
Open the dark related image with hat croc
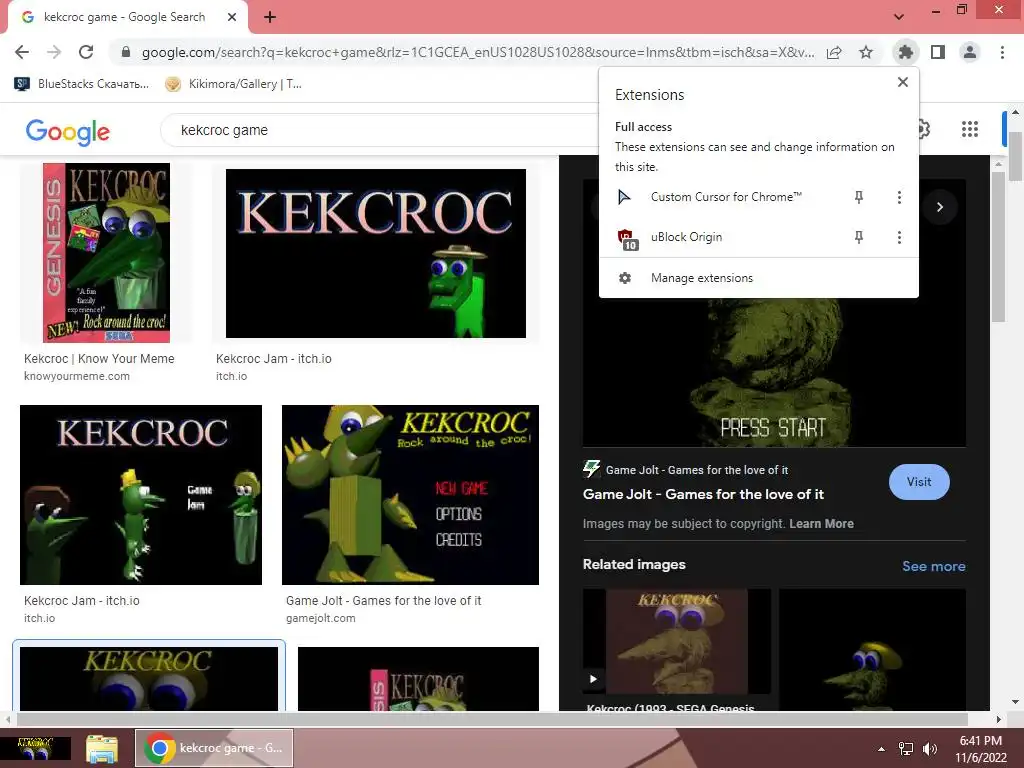(x=872, y=649)
